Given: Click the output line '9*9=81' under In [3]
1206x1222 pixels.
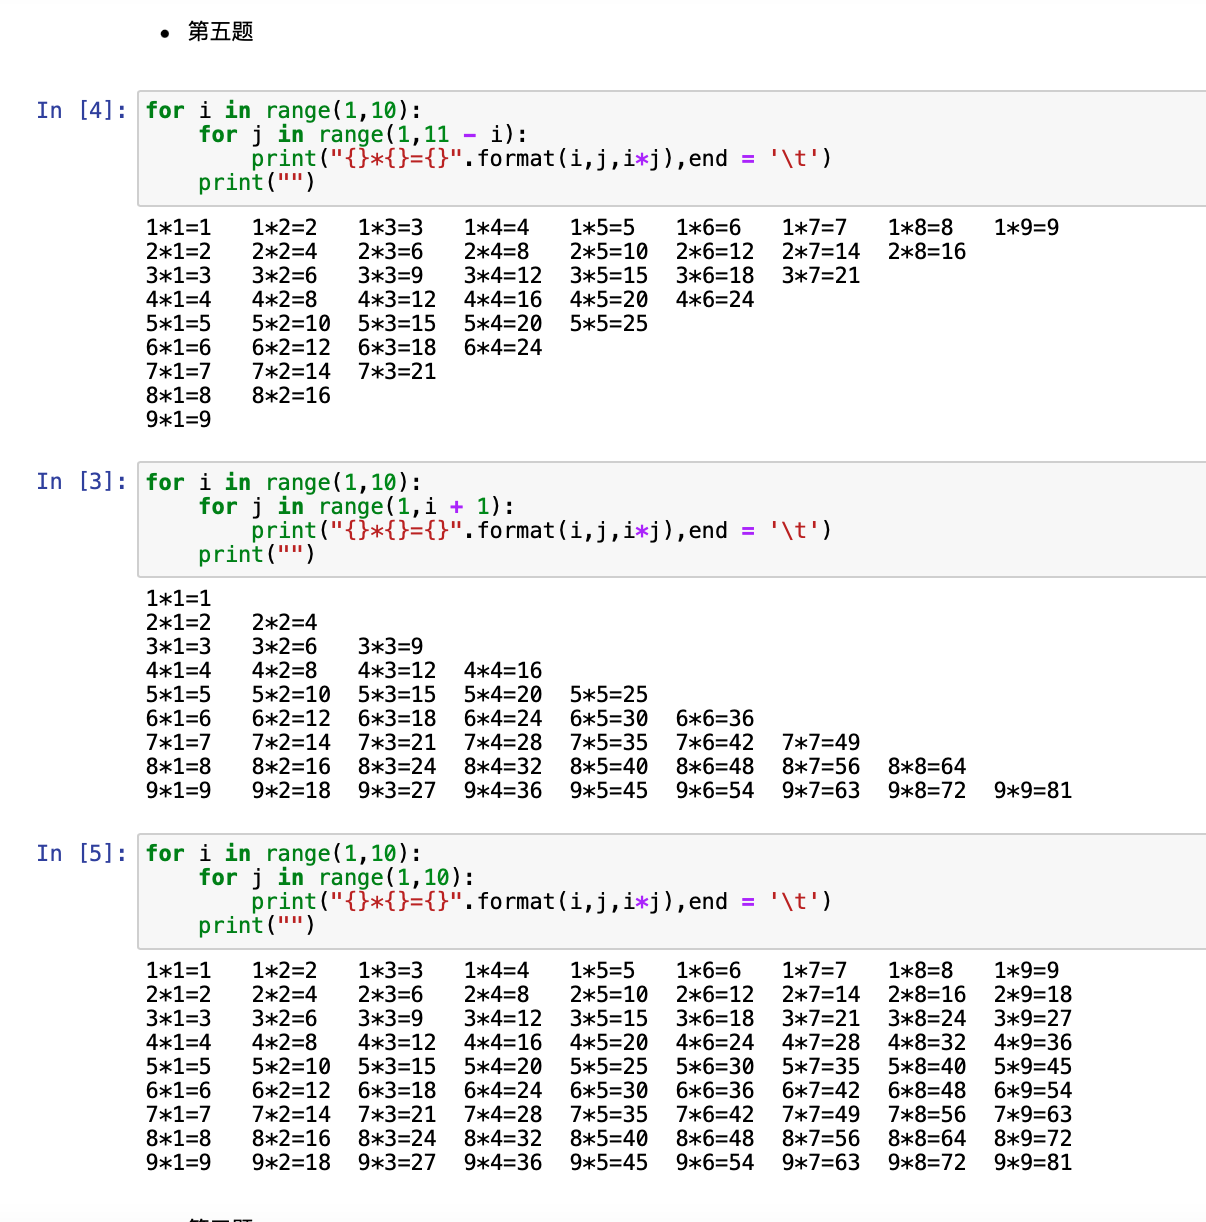Looking at the screenshot, I should pos(1032,790).
